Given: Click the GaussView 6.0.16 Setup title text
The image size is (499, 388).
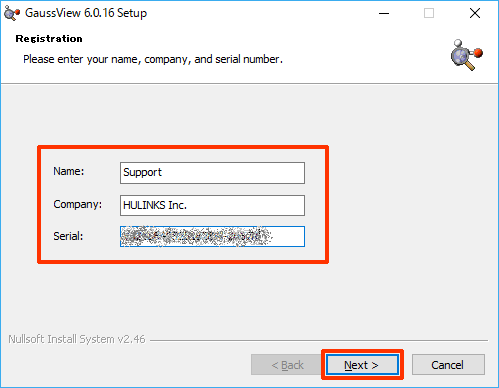Looking at the screenshot, I should [x=86, y=13].
